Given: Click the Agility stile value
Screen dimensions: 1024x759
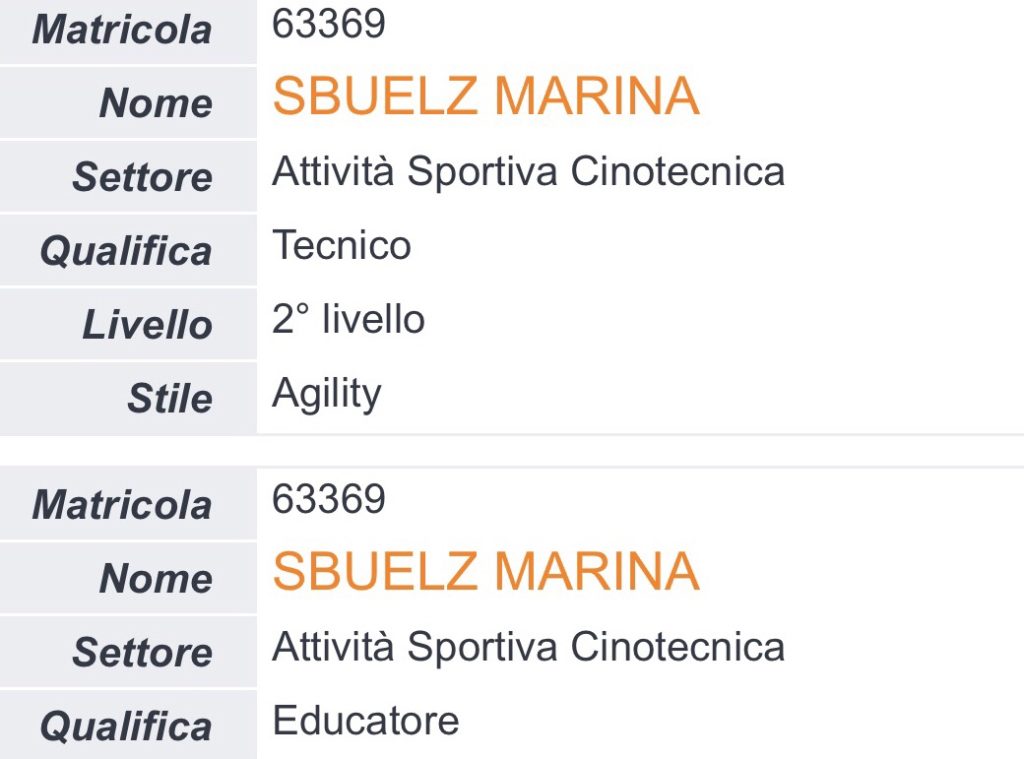Looking at the screenshot, I should (x=327, y=395).
